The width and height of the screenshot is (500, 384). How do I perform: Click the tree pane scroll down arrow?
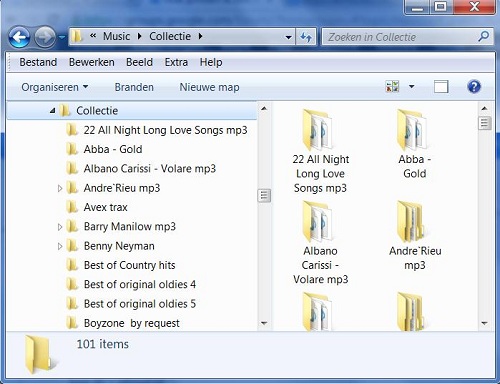[264, 323]
